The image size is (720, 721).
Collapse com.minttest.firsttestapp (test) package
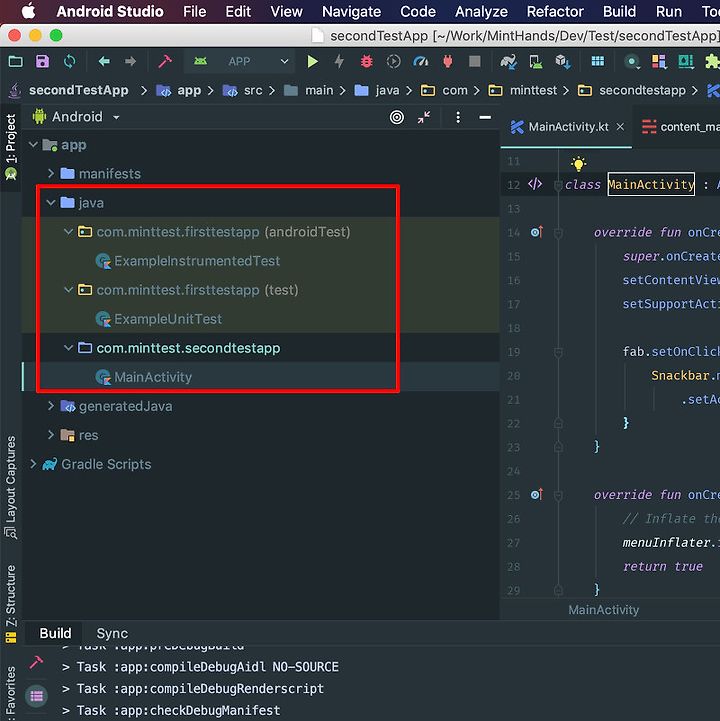[69, 290]
